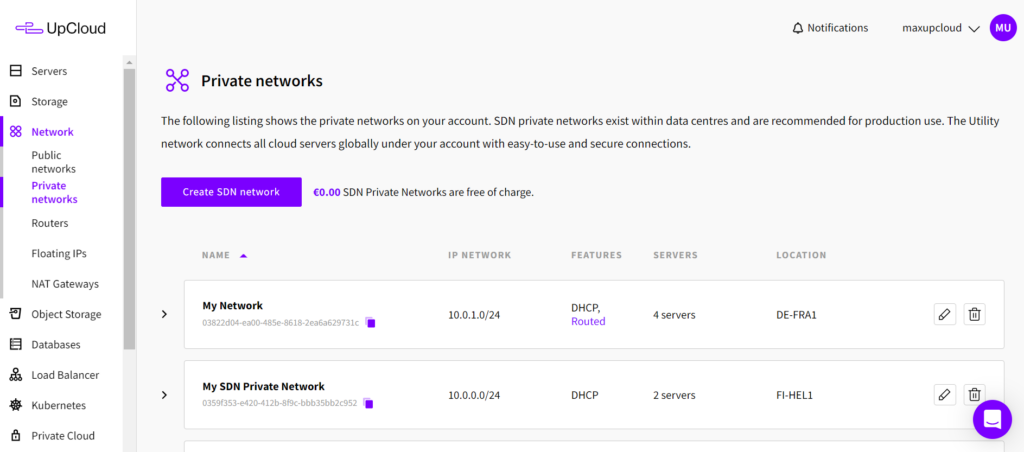Delete My Network using trash icon
This screenshot has width=1024, height=452.
tap(975, 315)
